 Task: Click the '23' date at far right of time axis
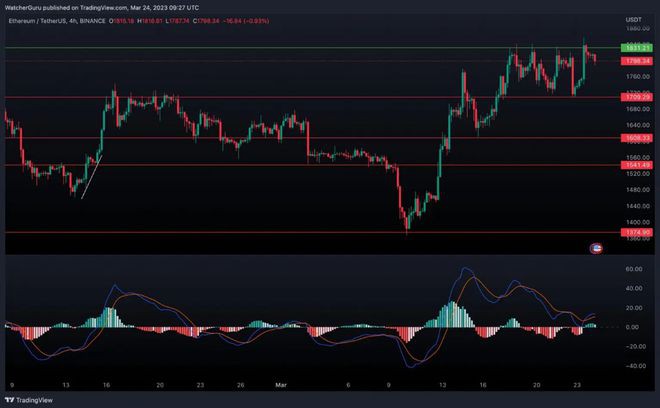(579, 384)
